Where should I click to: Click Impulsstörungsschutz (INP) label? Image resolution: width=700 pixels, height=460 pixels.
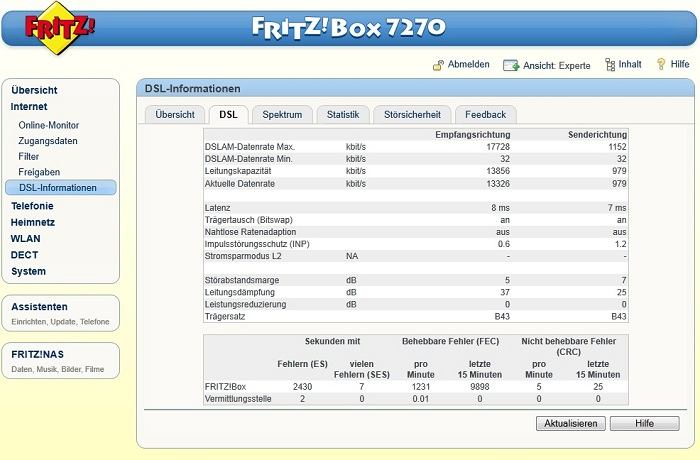tap(257, 244)
